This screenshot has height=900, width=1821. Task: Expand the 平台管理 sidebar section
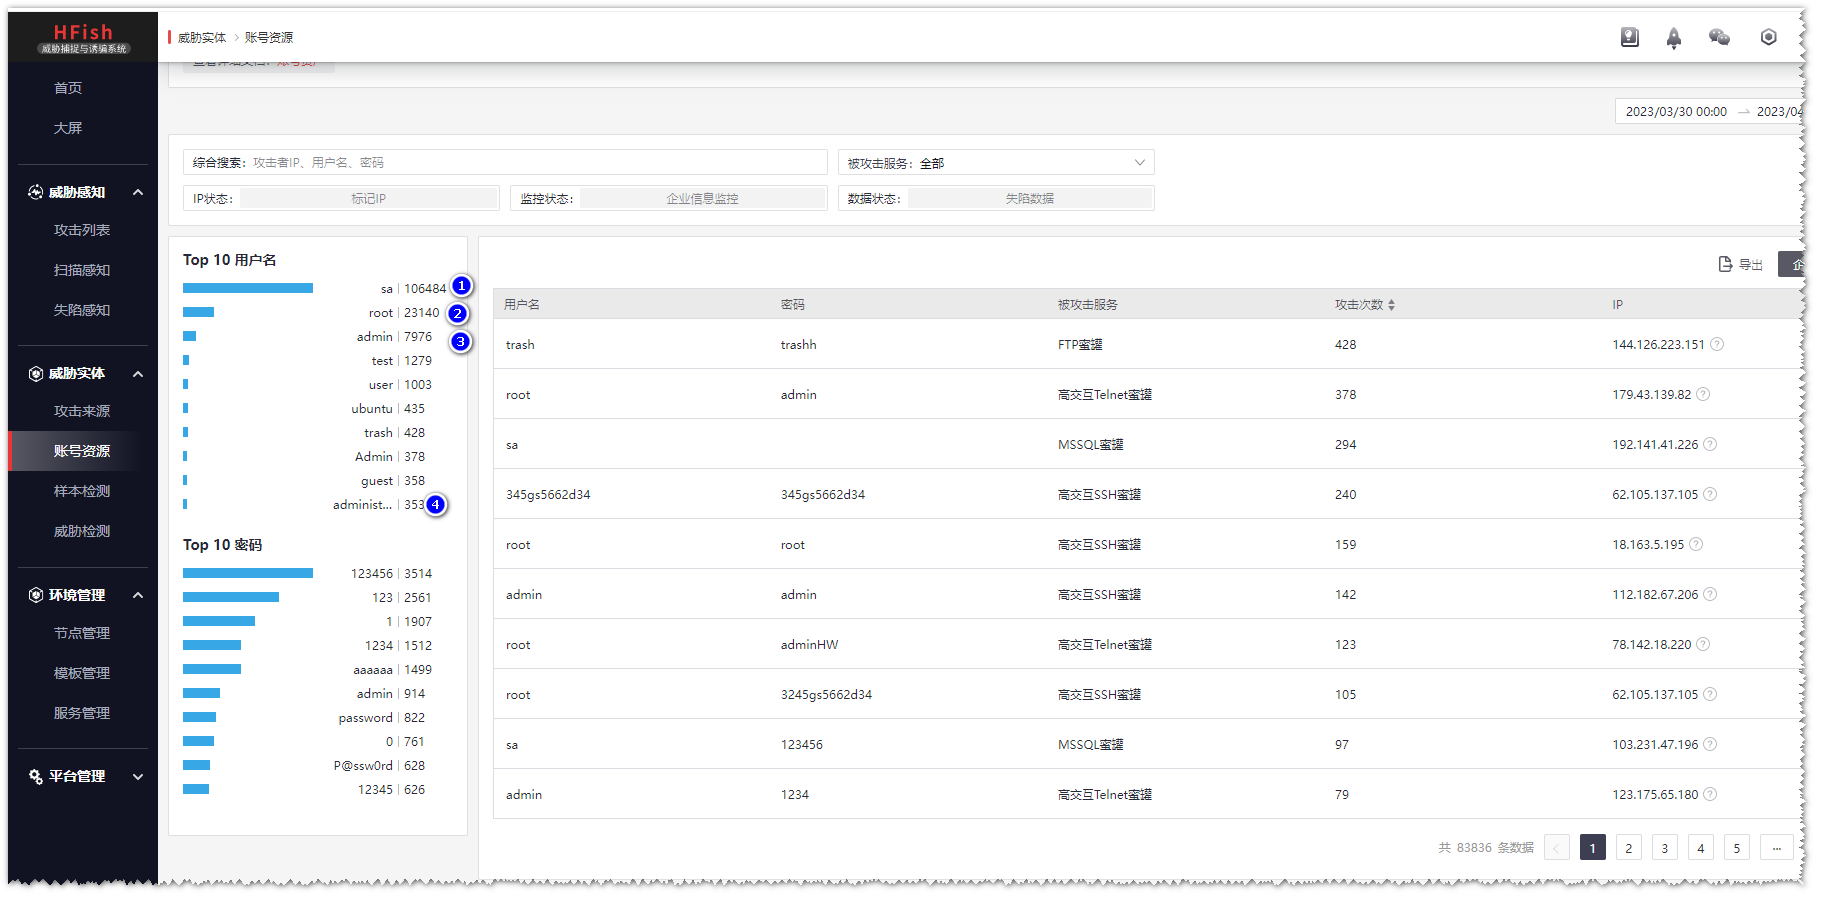click(138, 776)
